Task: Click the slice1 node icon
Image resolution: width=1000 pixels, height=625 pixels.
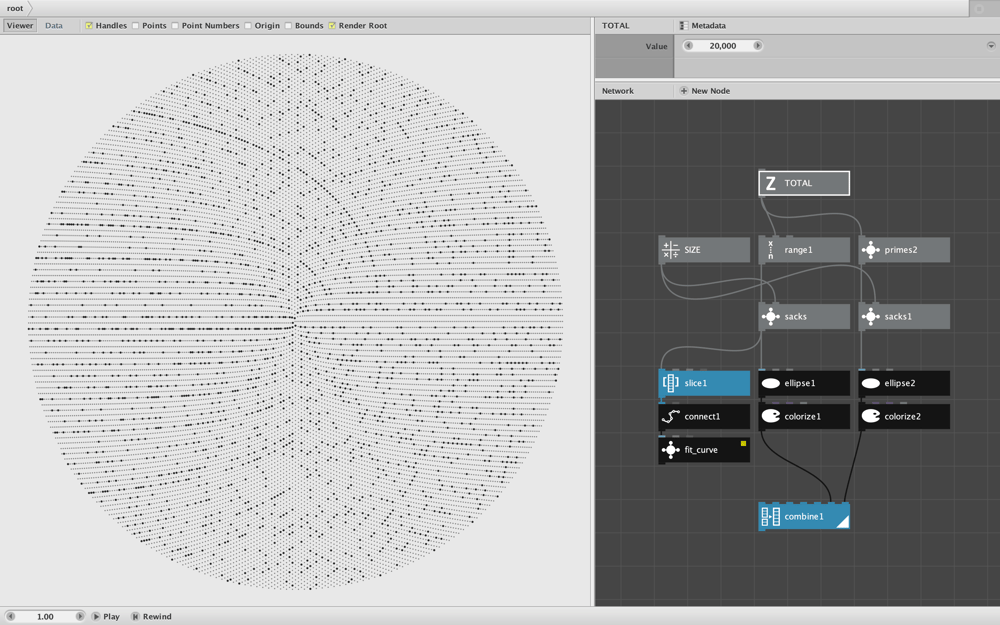Action: (670, 383)
